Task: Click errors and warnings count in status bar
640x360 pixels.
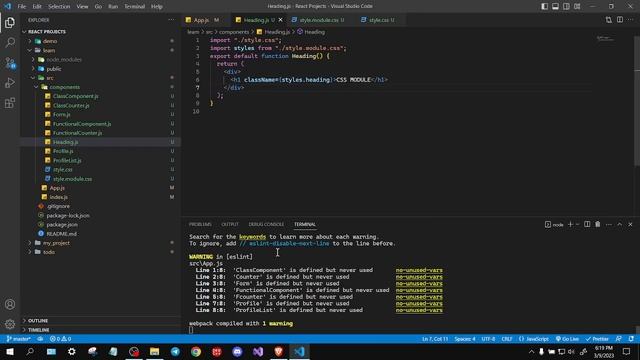Action: (60, 339)
